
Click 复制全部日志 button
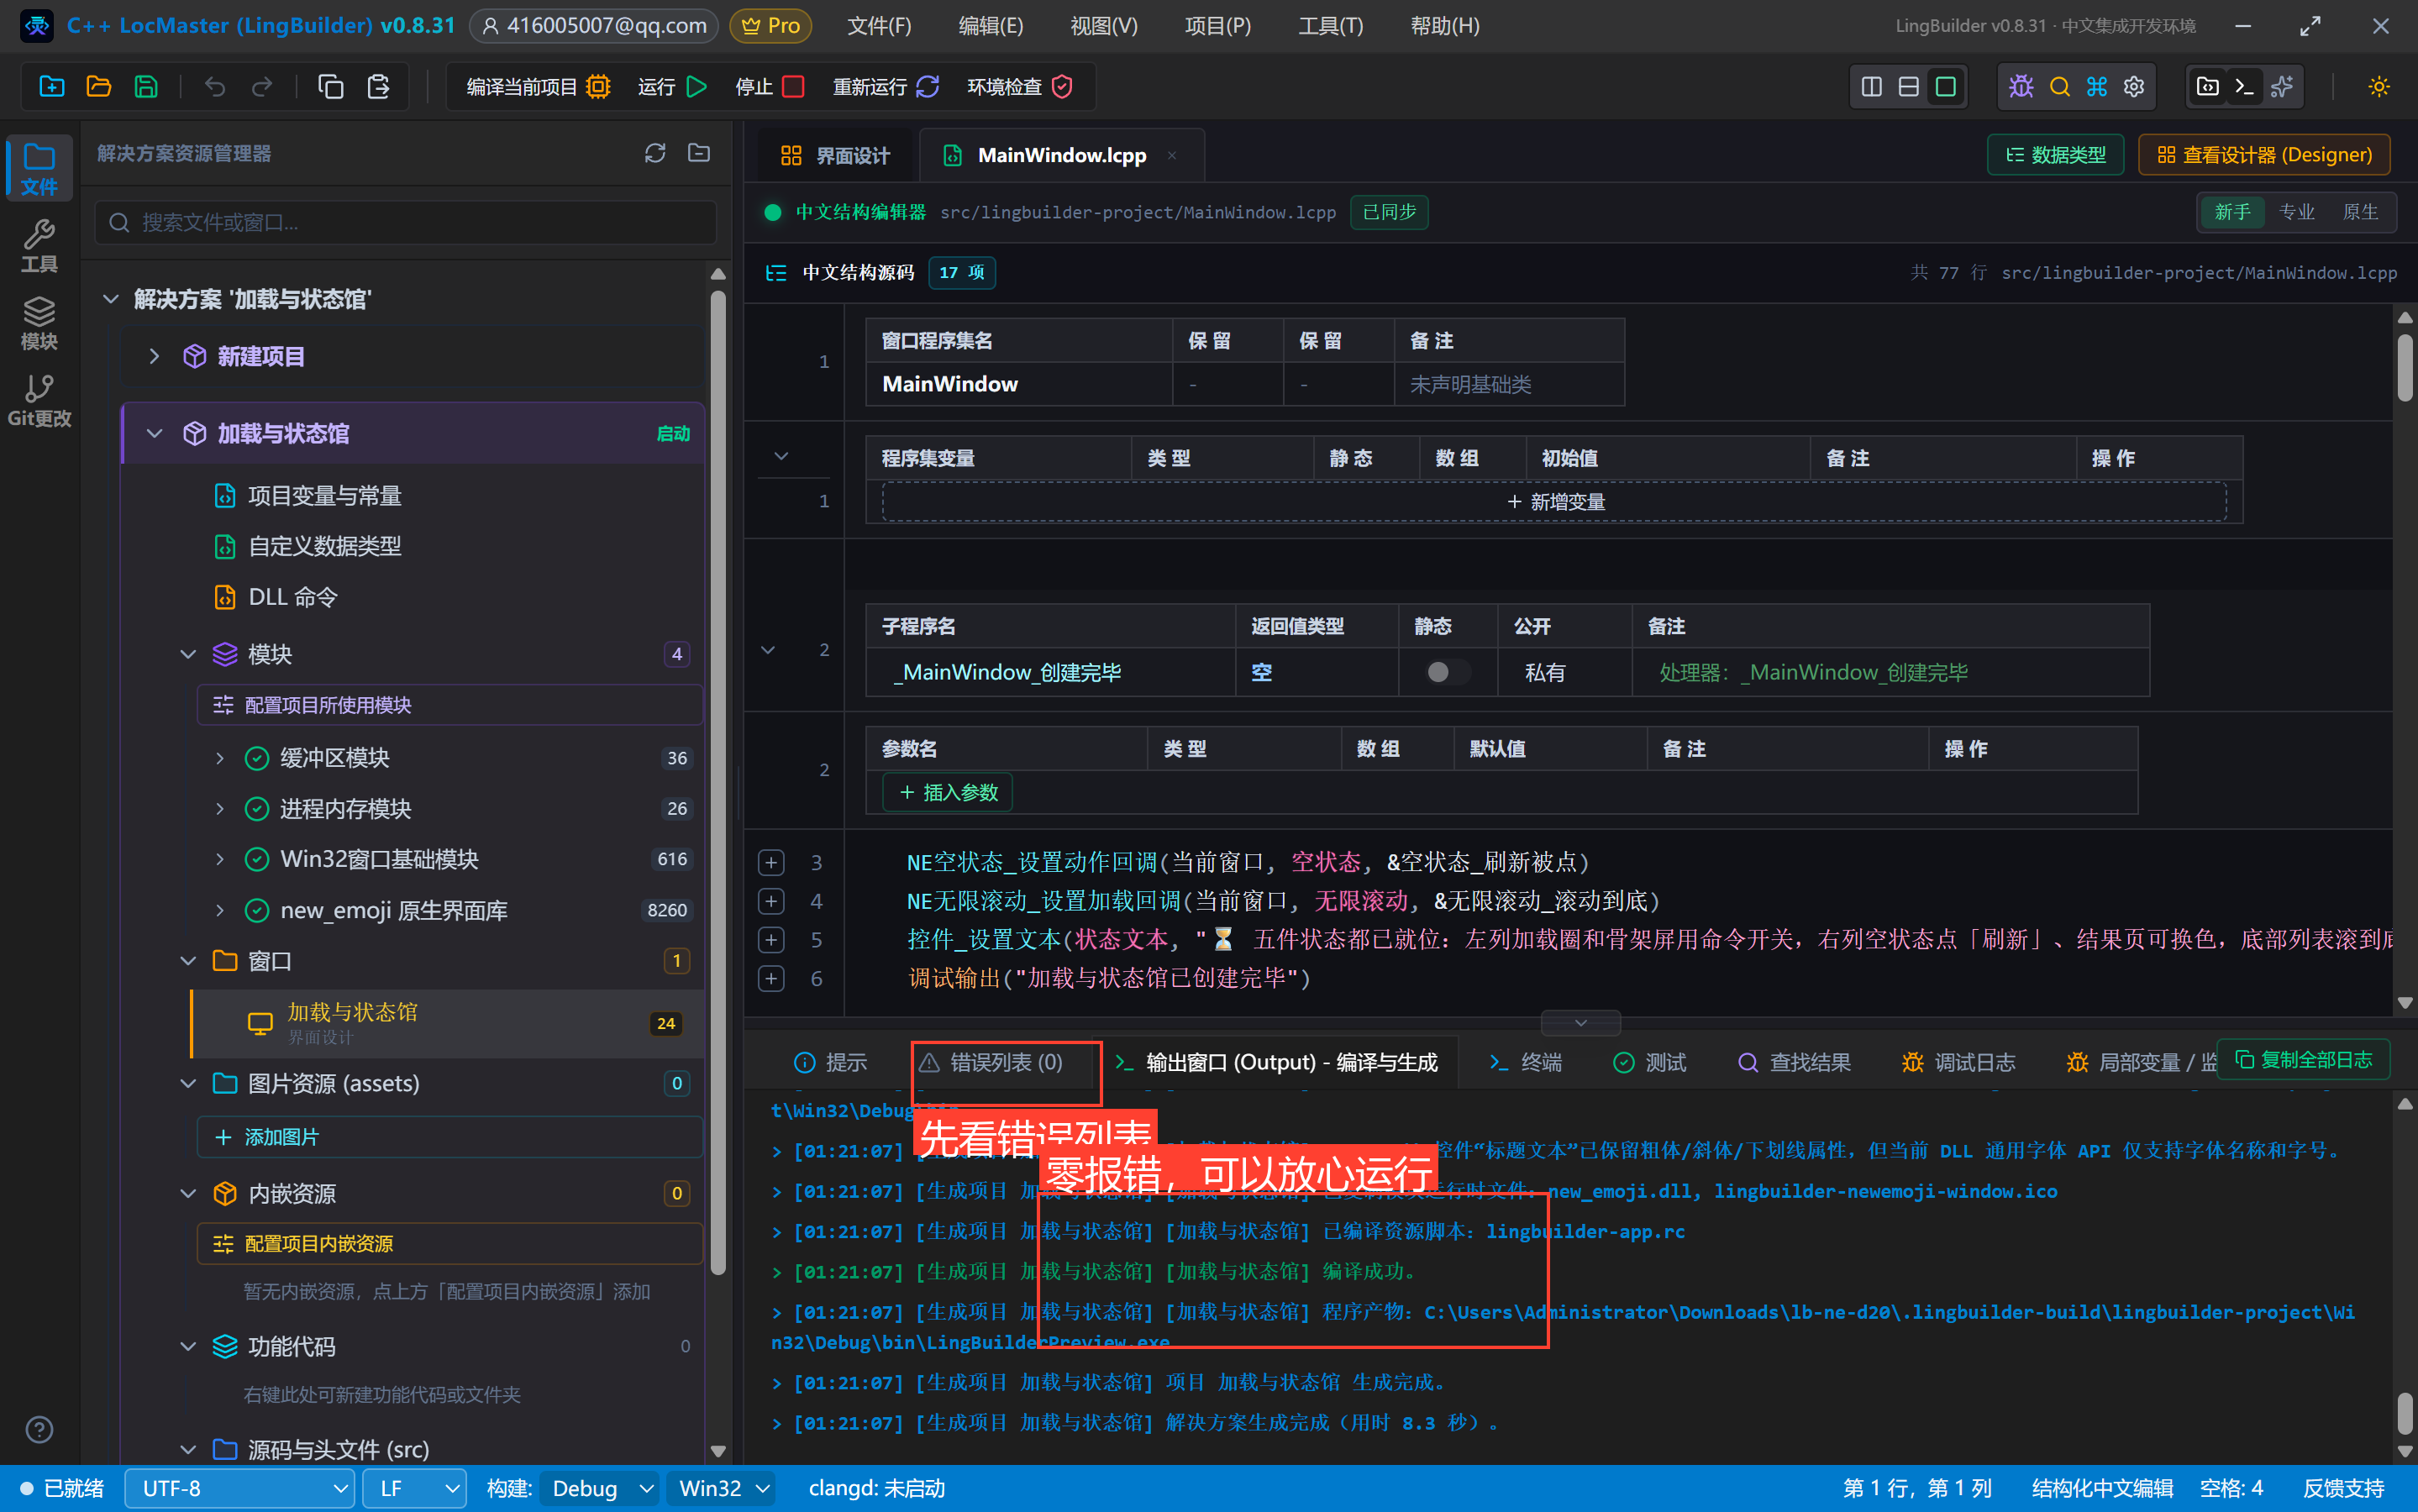pos(2304,1060)
